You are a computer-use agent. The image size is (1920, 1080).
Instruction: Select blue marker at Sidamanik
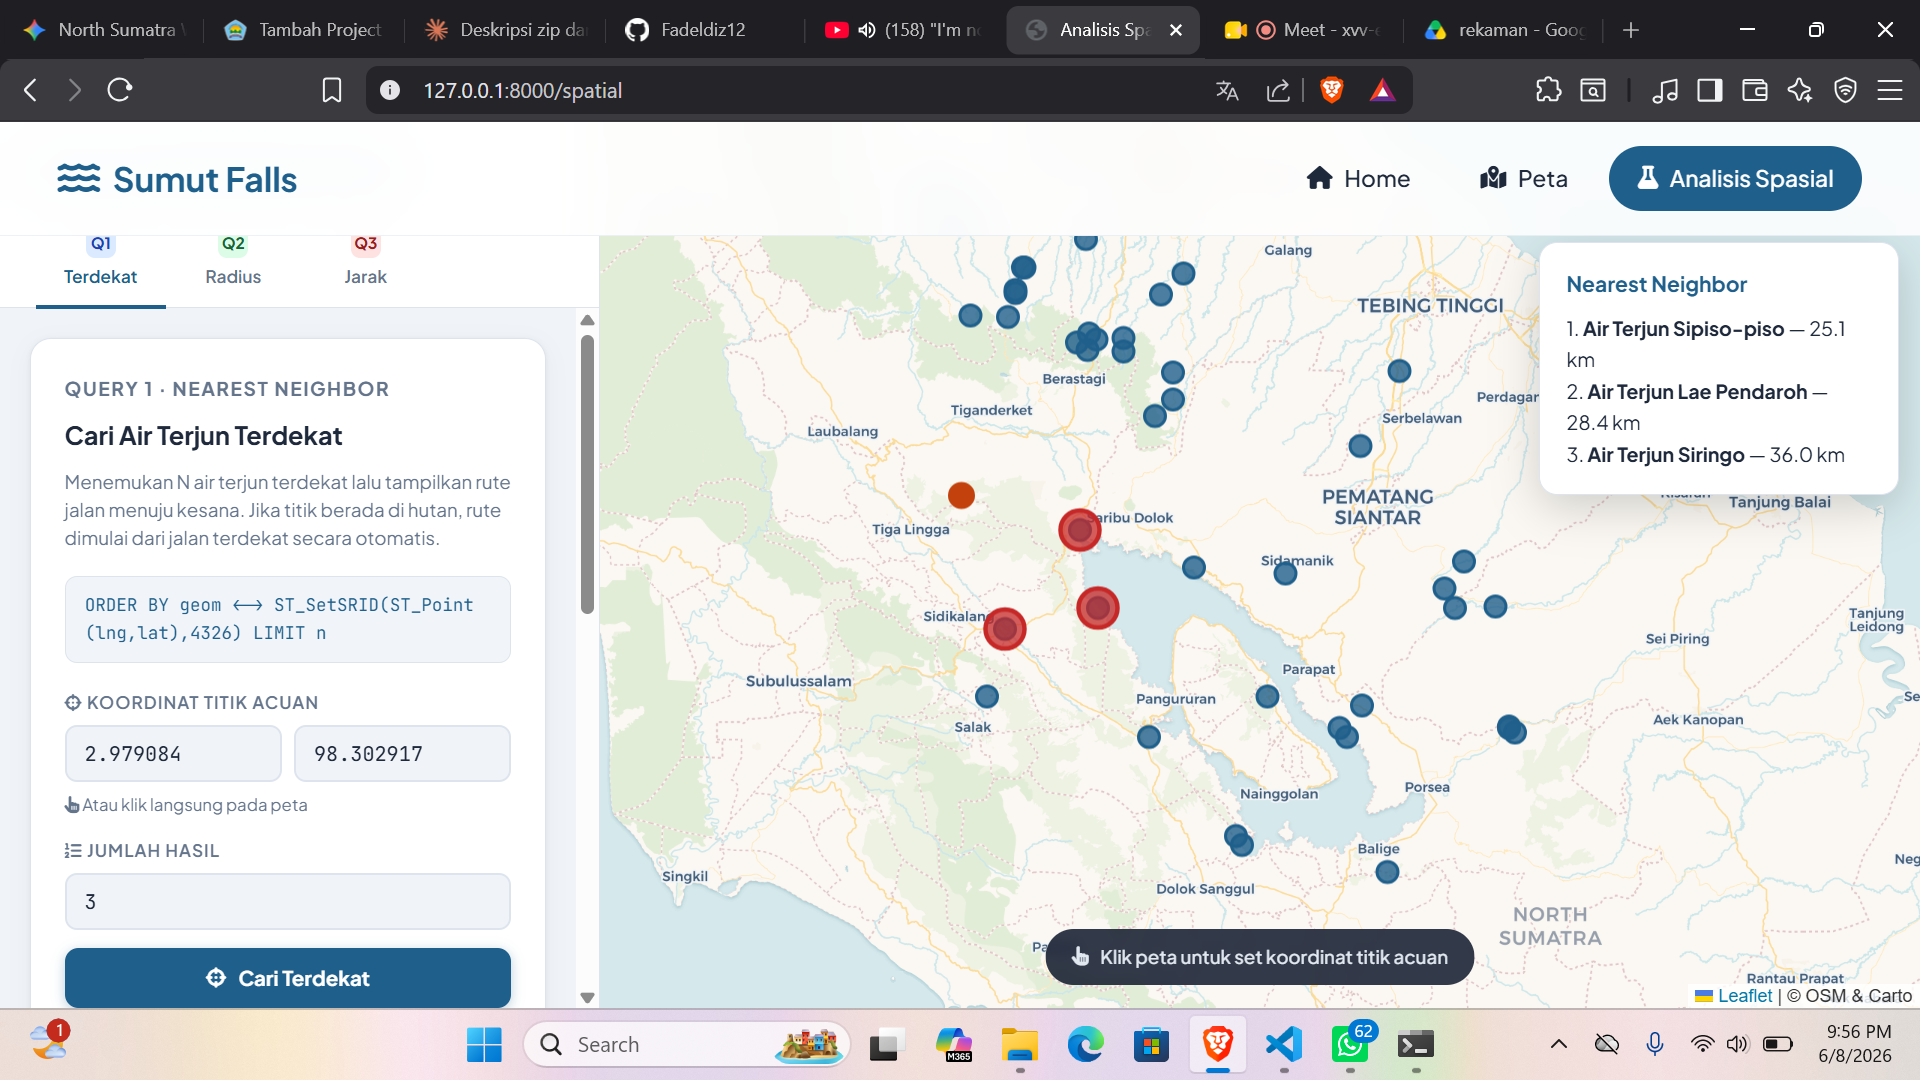click(x=1286, y=574)
